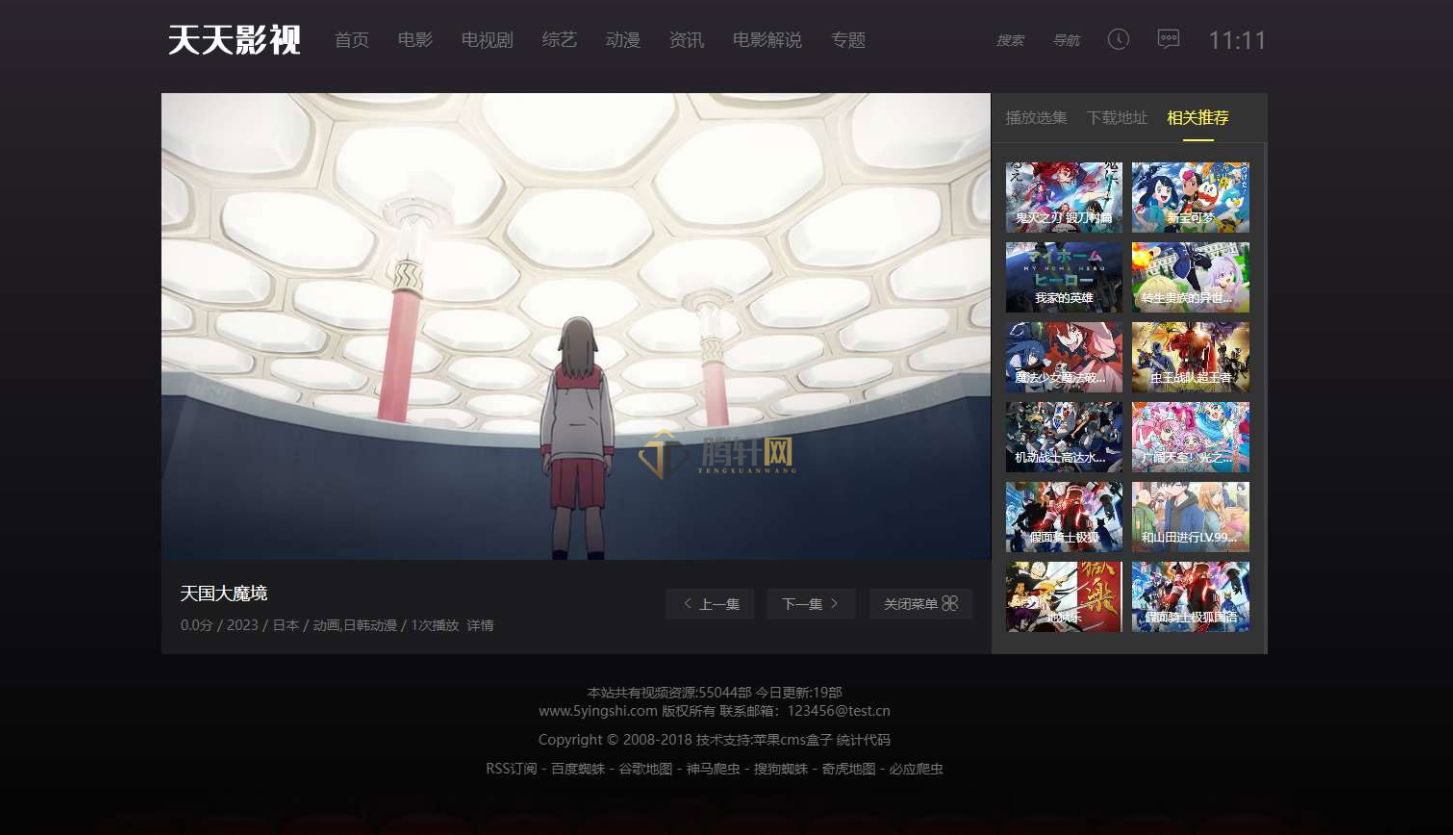Open the 电视剧 menu item
The image size is (1453, 835).
pos(487,40)
